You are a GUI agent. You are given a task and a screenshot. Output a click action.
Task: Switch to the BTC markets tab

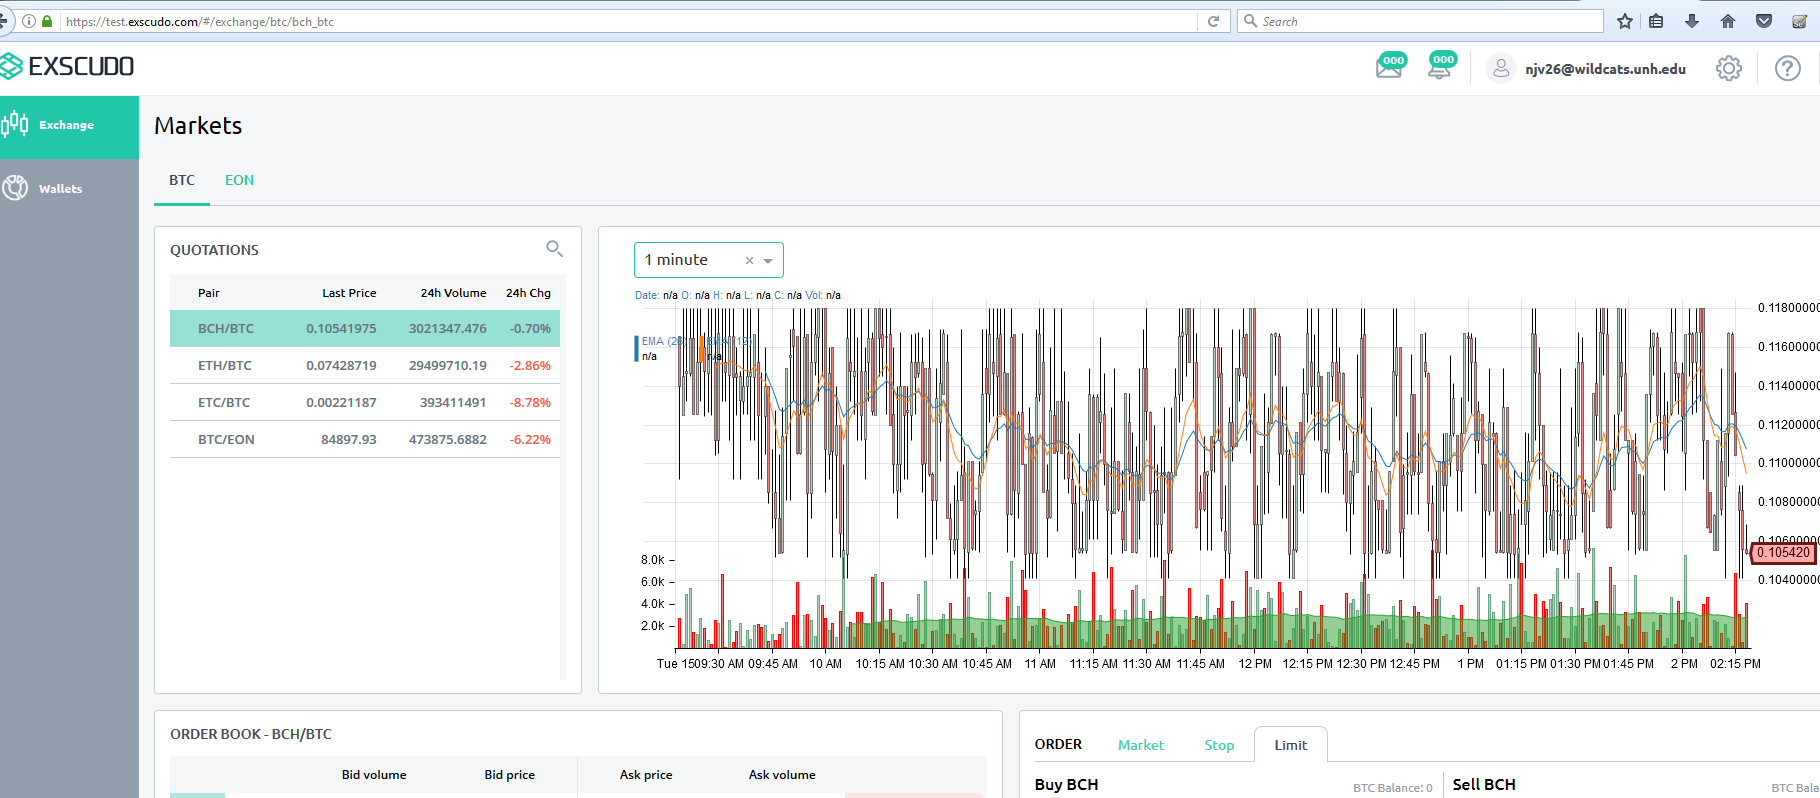(182, 181)
